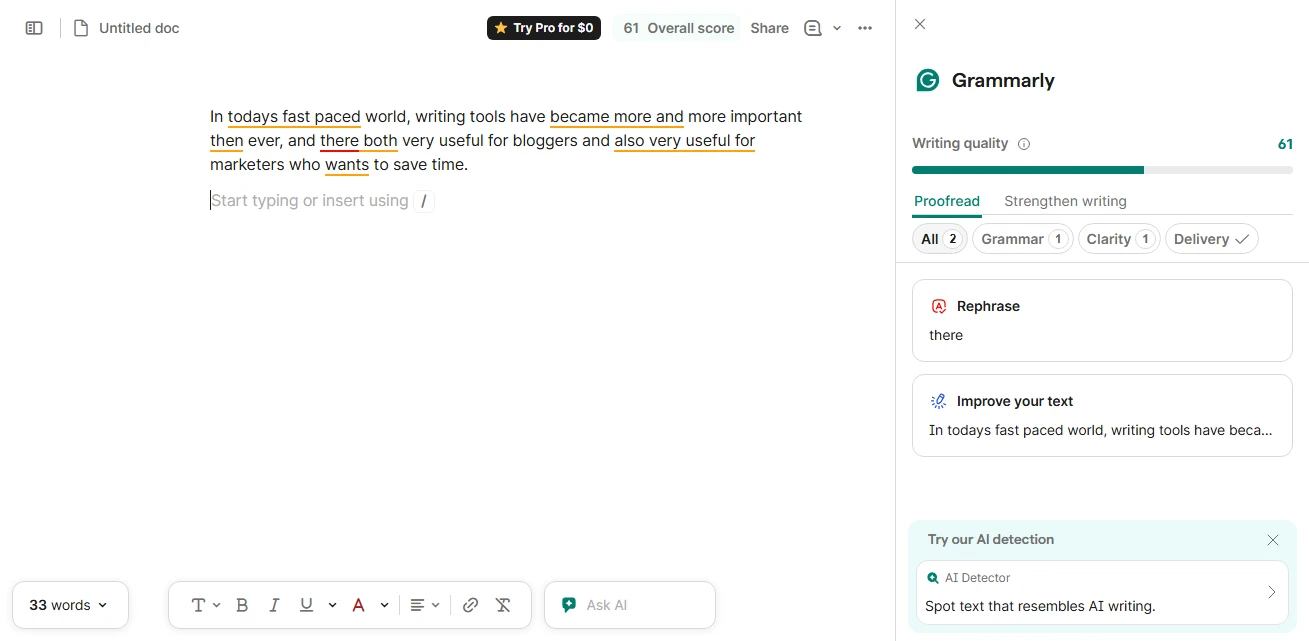Click the red-underlined word 'there'
The width and height of the screenshot is (1309, 641).
[x=339, y=141]
